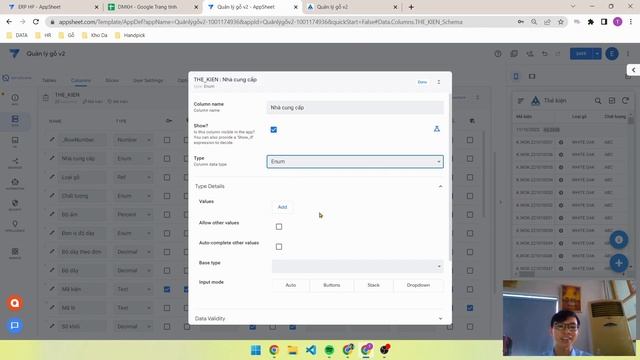Open the Handpick bookmark folder
The height and width of the screenshot is (360, 640).
[x=130, y=36]
